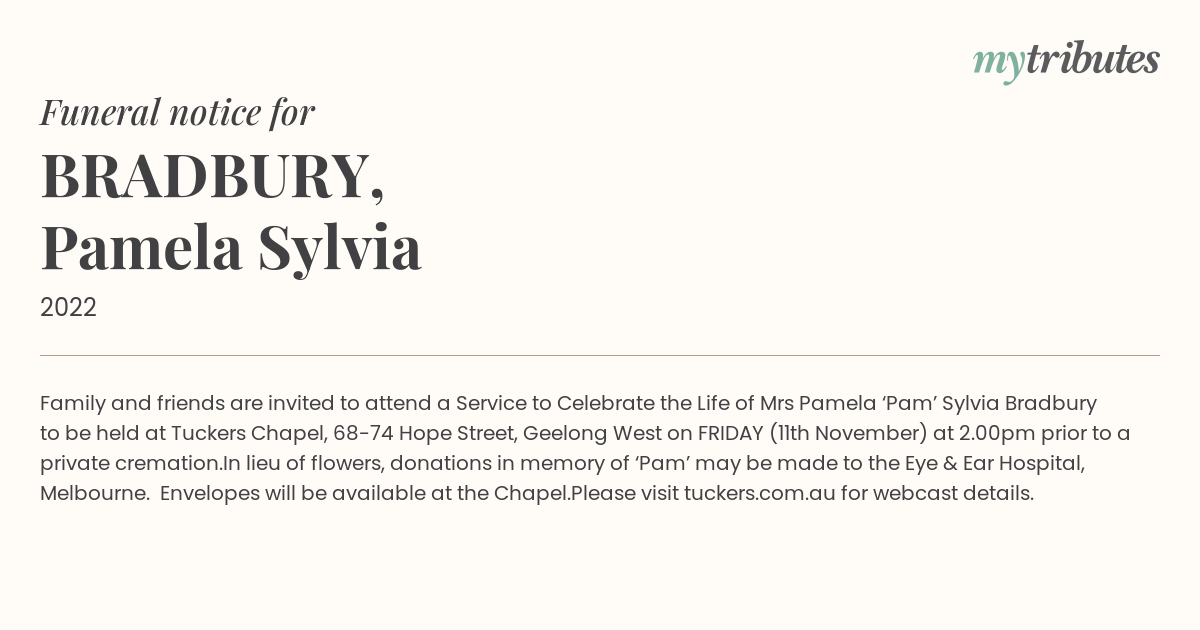This screenshot has width=1200, height=630.
Task: Select the word 'Melbourne' in notice
Action: pos(92,493)
